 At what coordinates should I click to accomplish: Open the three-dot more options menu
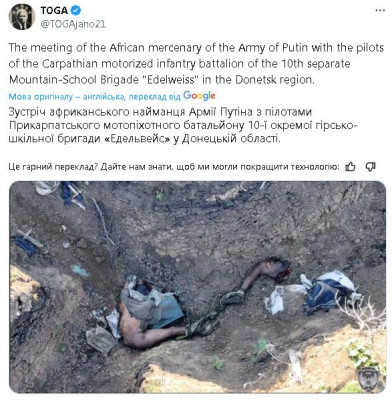pyautogui.click(x=380, y=10)
